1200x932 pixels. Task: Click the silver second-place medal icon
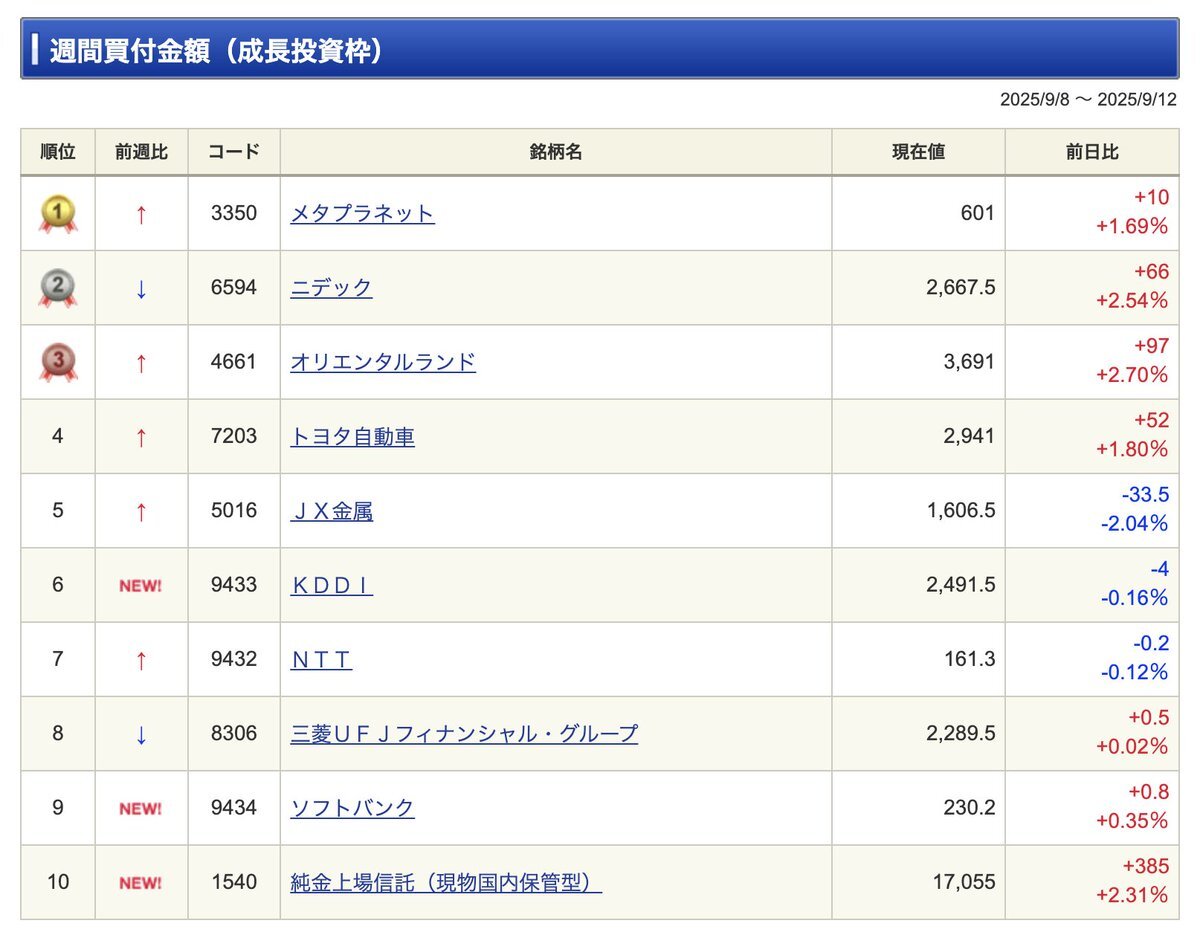pos(58,288)
